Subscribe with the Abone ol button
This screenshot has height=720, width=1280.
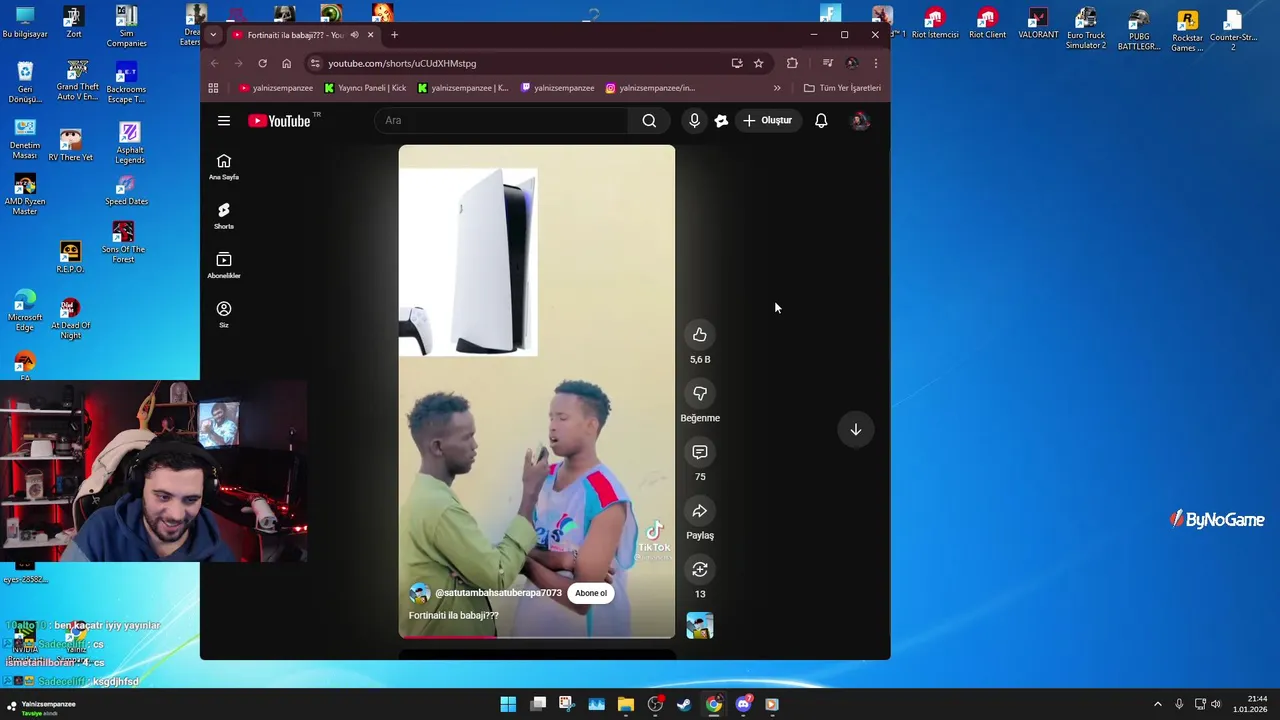(x=591, y=593)
